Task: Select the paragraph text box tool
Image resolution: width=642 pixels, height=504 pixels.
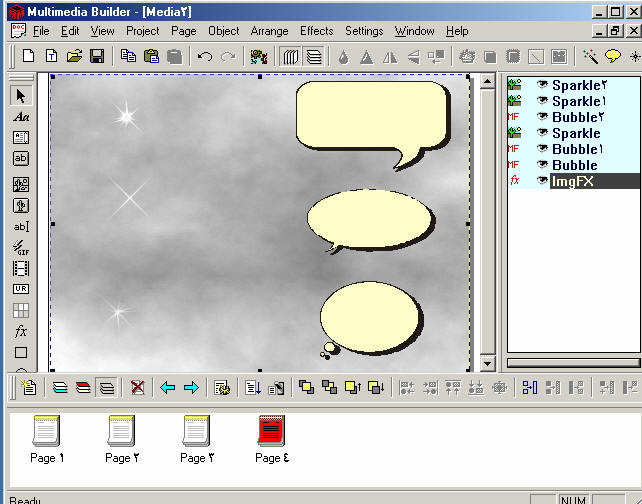Action: click(x=20, y=138)
